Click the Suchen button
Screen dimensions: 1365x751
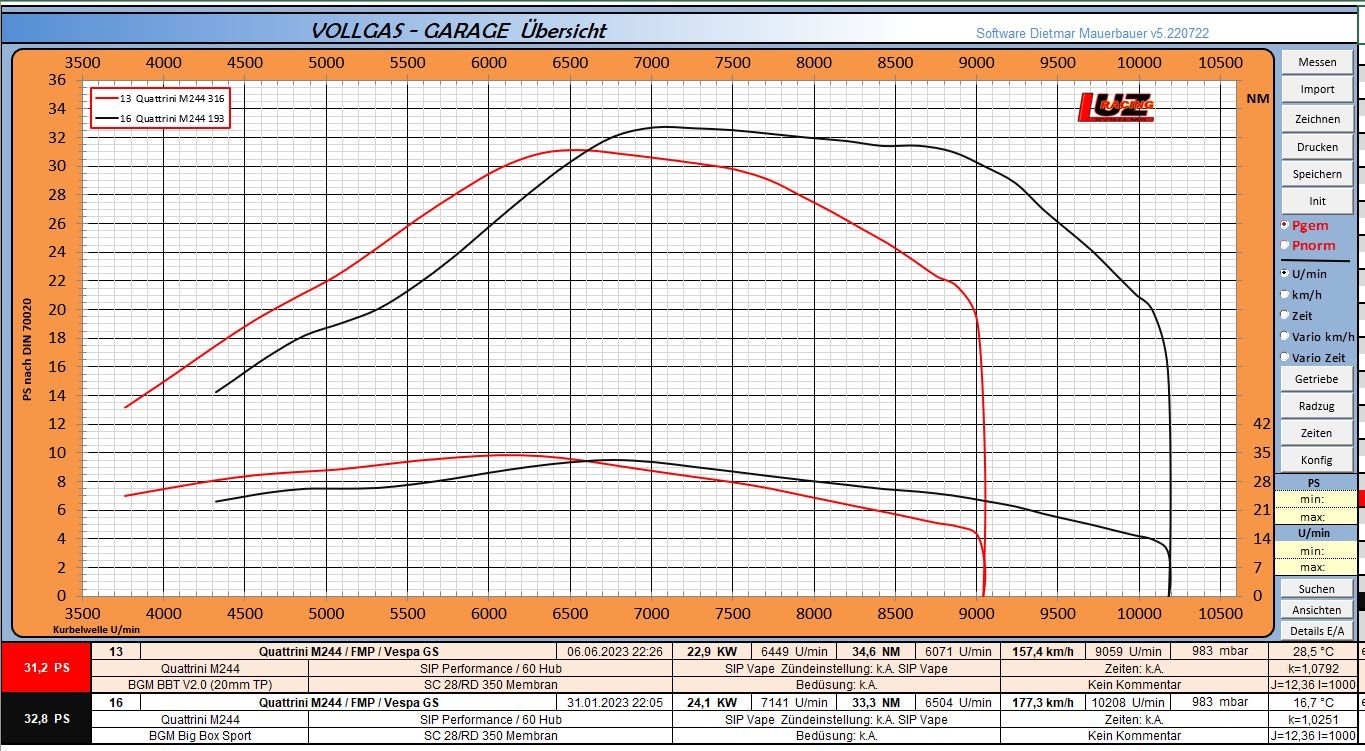(1317, 589)
